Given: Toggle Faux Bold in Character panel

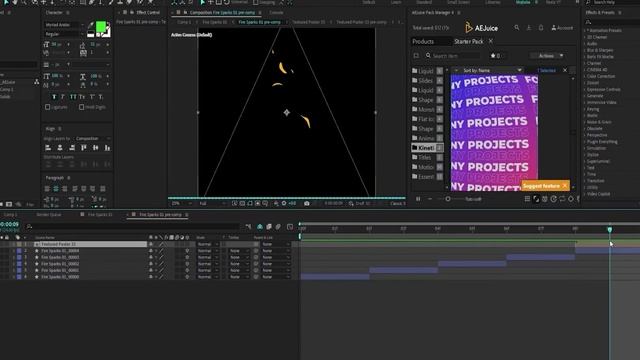Looking at the screenshot, I should coord(54,97).
